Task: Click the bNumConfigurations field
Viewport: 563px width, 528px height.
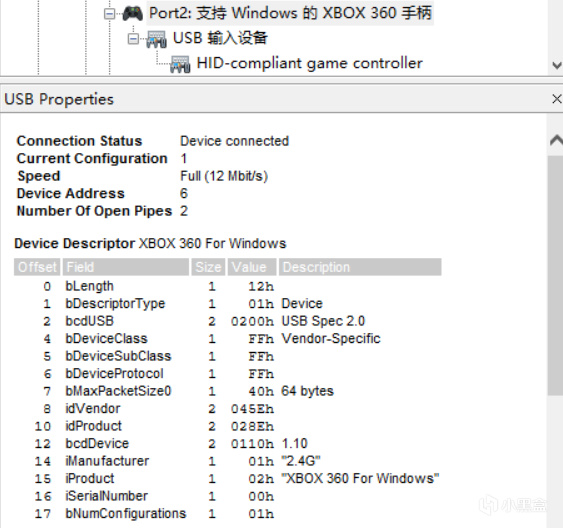Action: pos(126,514)
